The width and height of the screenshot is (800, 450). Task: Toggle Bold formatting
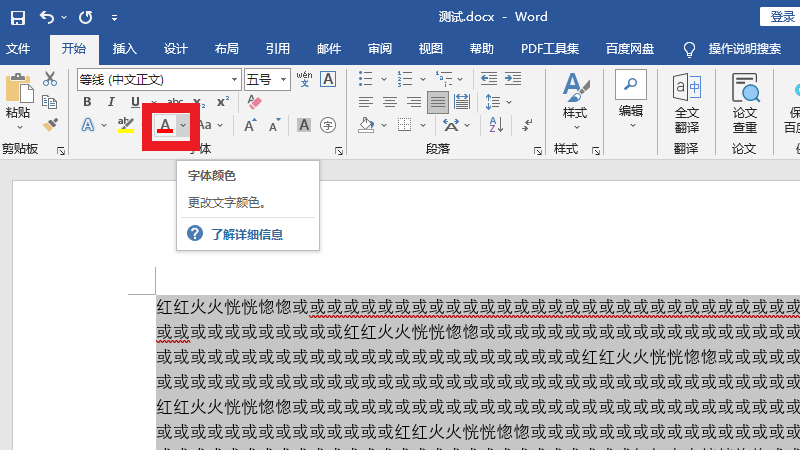click(x=87, y=102)
